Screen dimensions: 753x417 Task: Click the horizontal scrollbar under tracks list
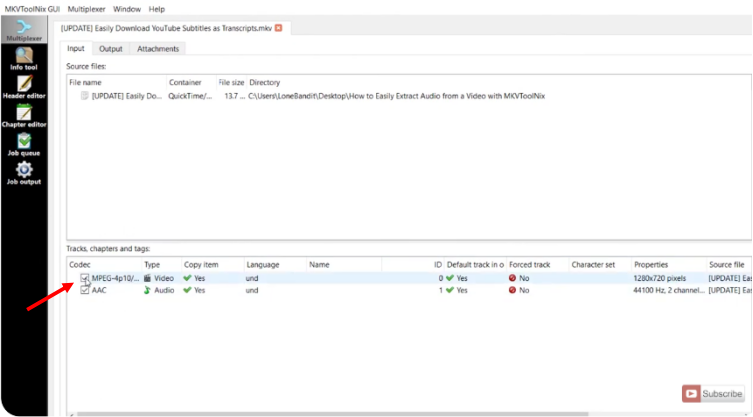click(331, 414)
